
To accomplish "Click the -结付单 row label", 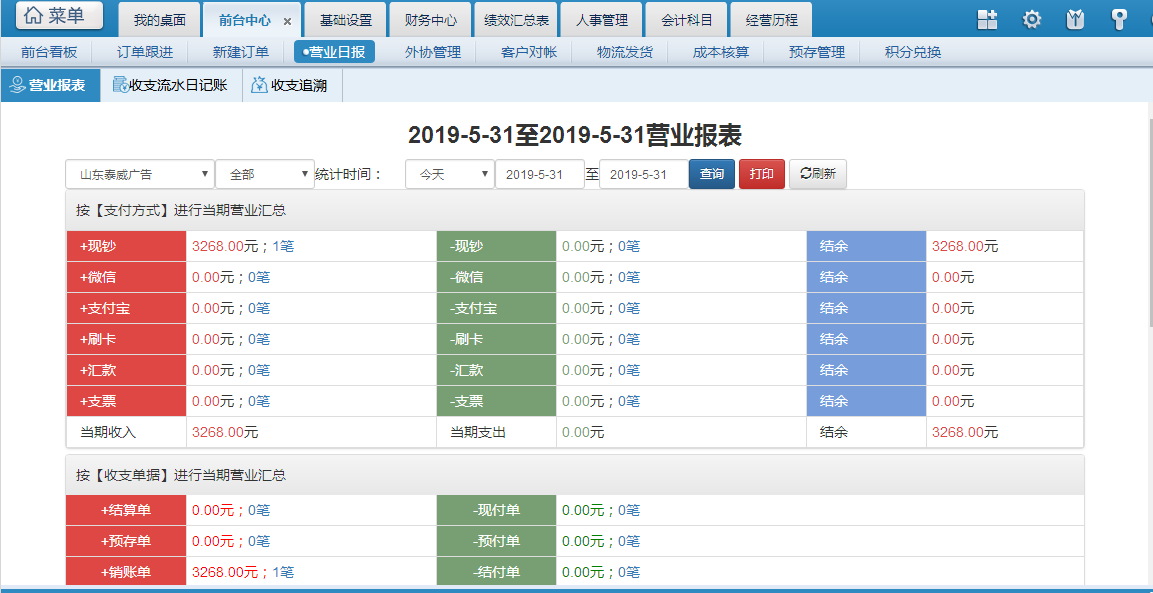I will [x=496, y=572].
